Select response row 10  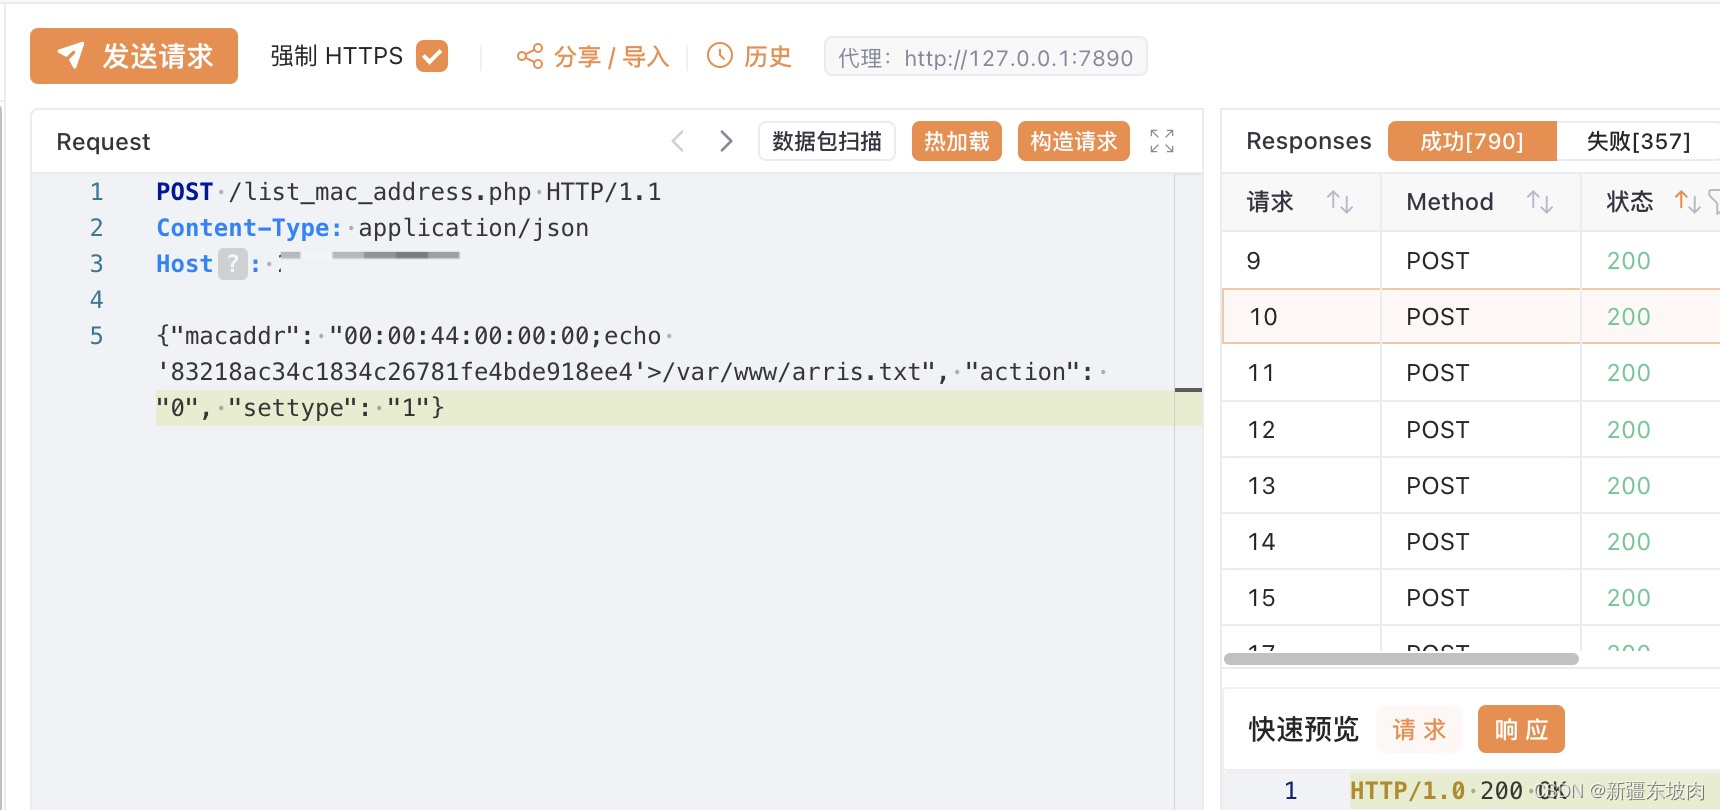1471,317
